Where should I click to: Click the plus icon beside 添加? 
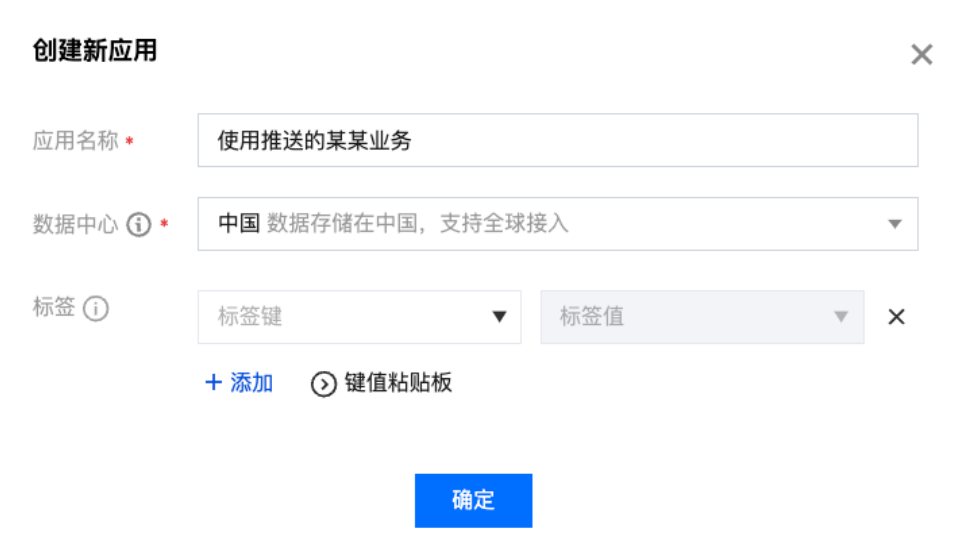pyautogui.click(x=213, y=382)
